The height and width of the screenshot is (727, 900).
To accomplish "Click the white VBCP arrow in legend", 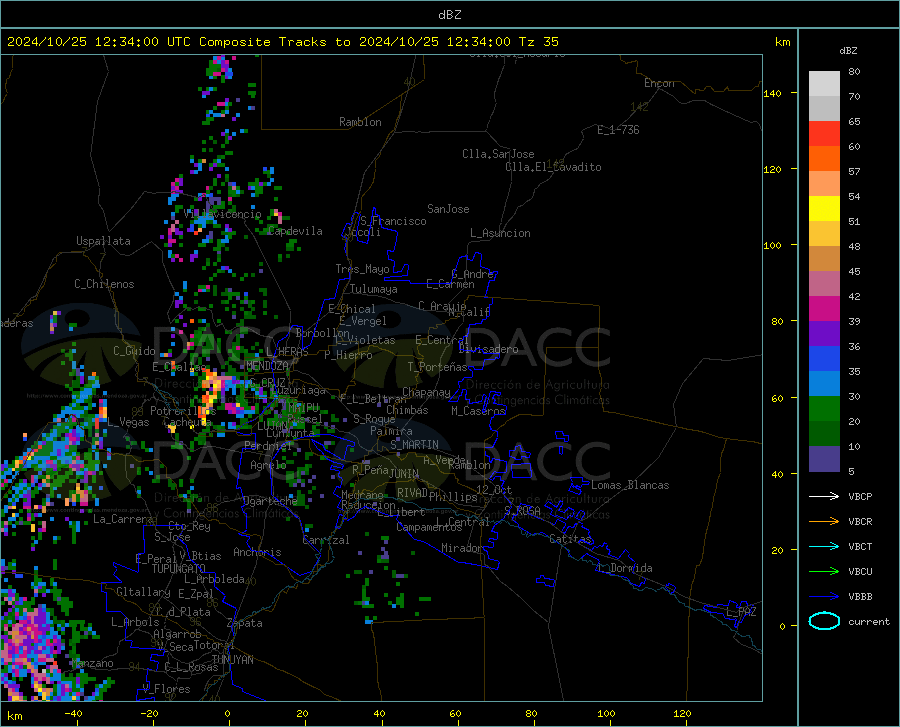I will tap(824, 496).
